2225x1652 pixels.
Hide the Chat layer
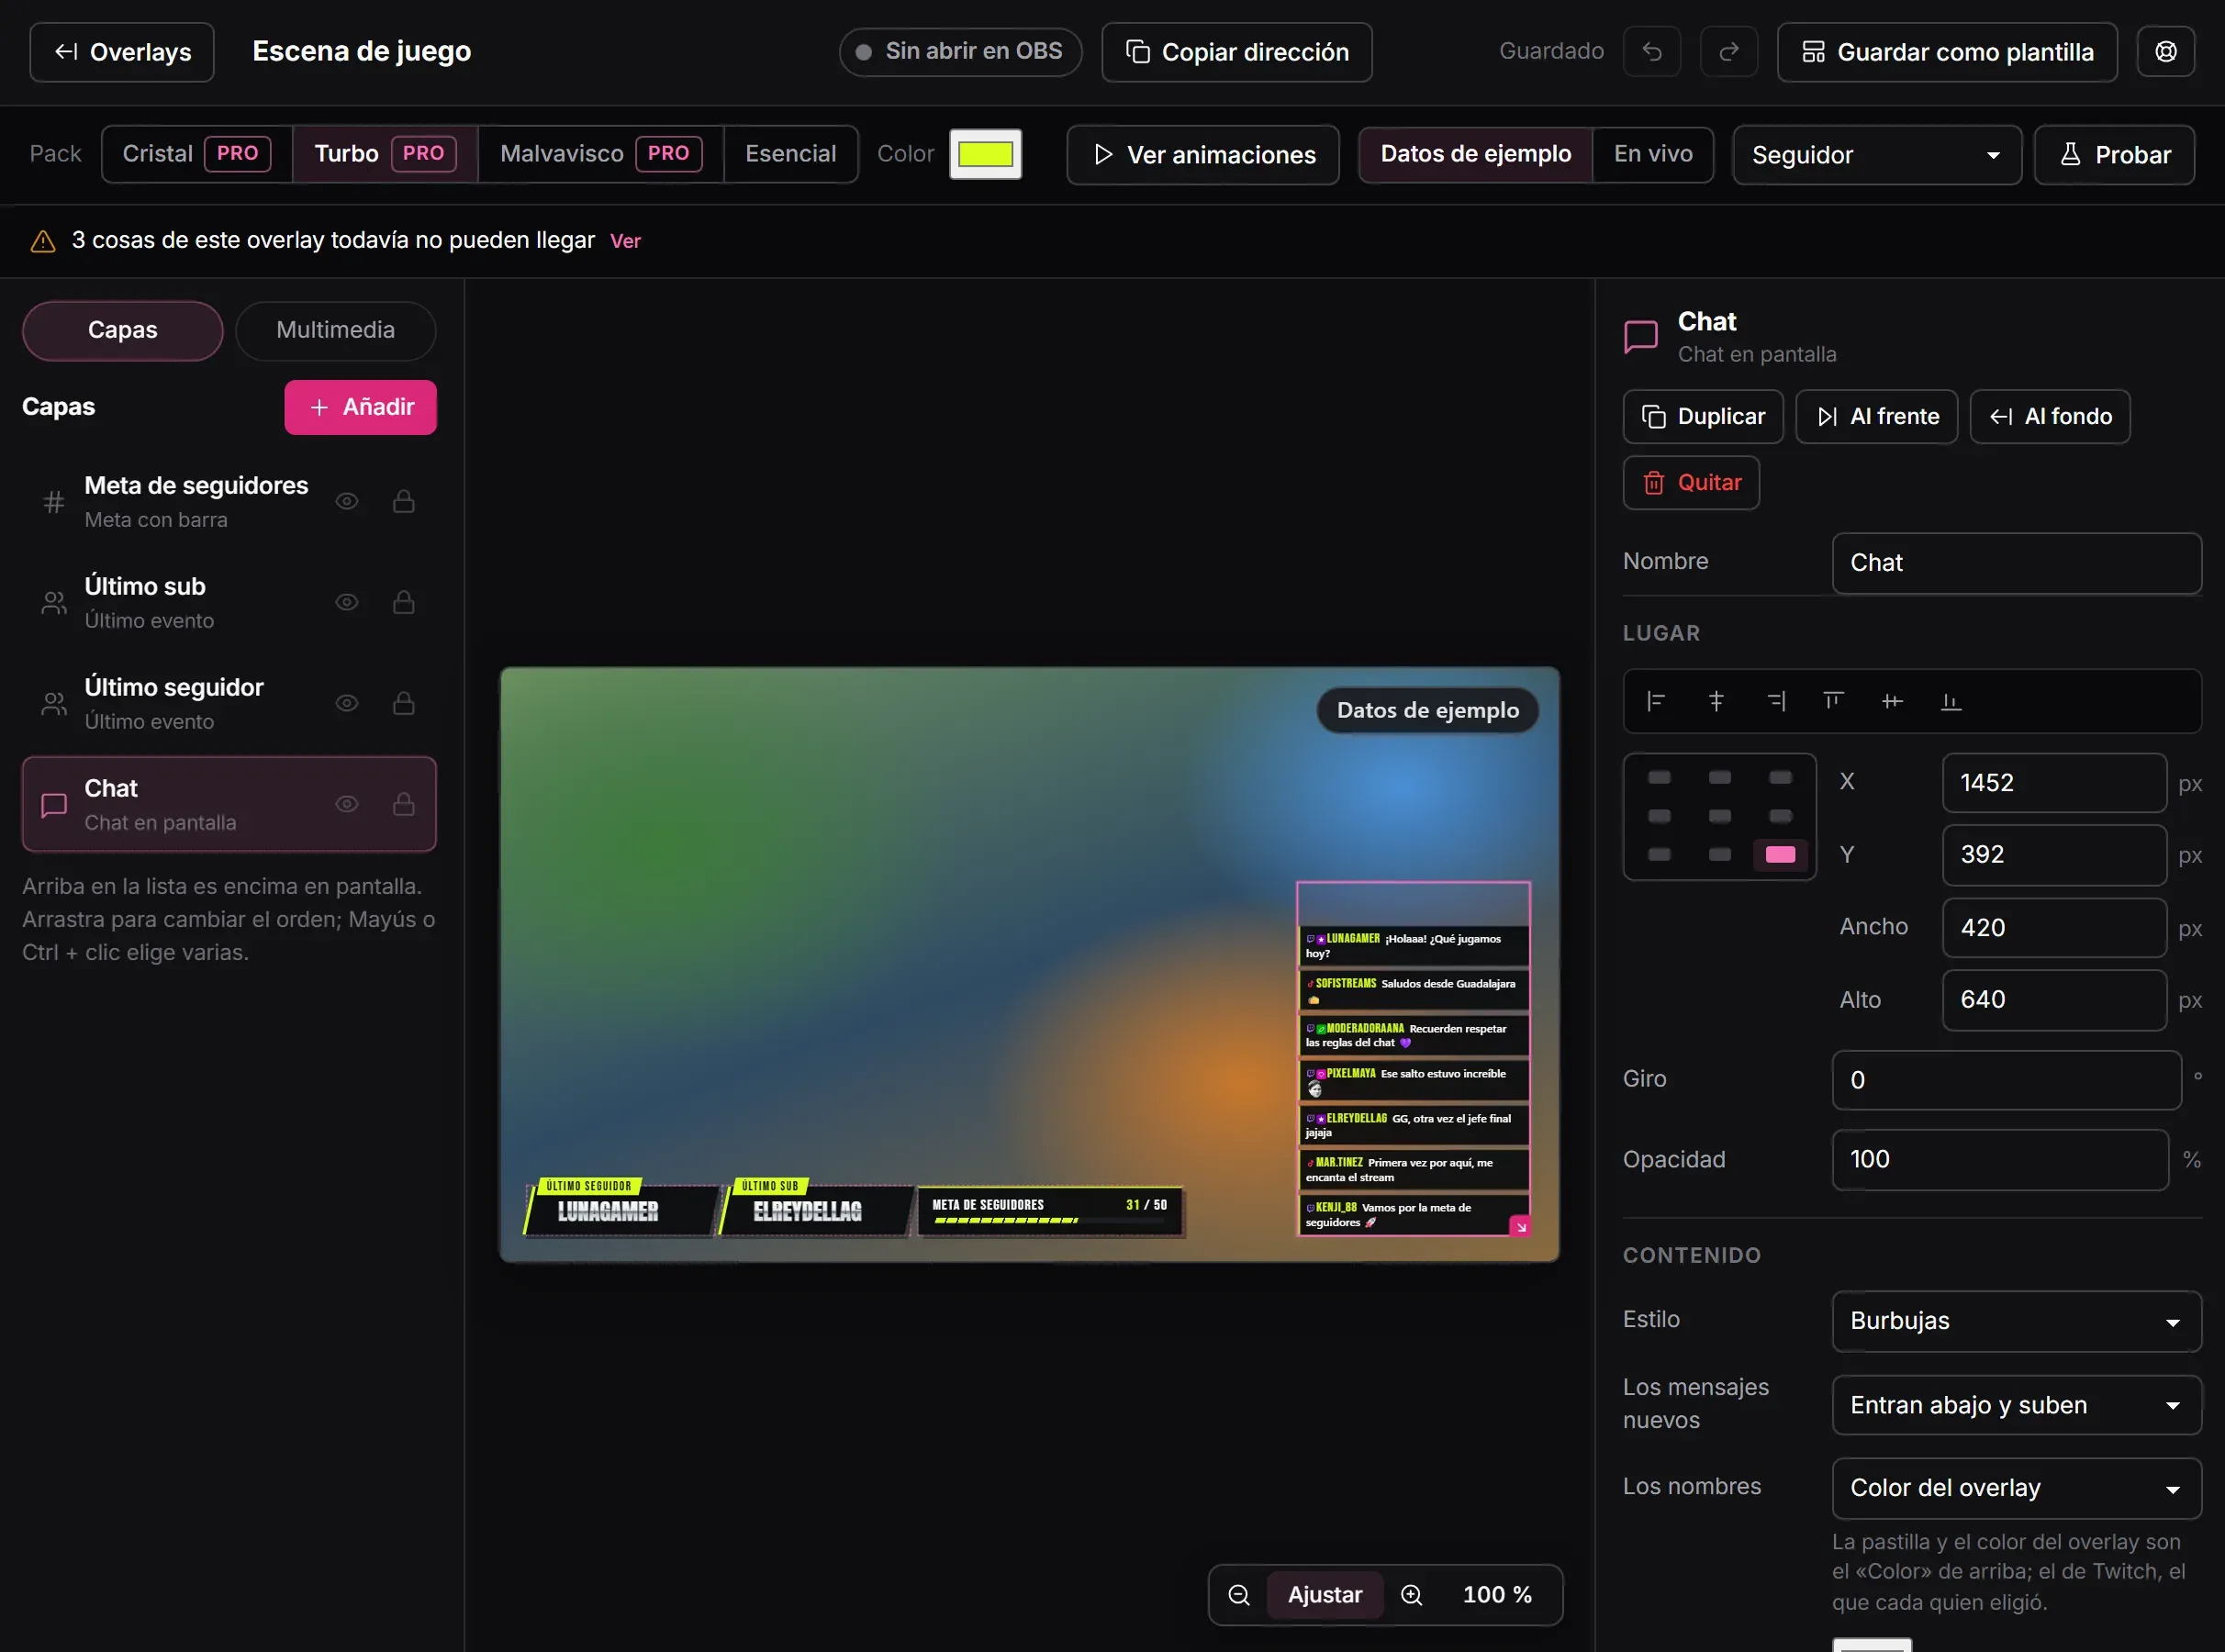coord(347,804)
